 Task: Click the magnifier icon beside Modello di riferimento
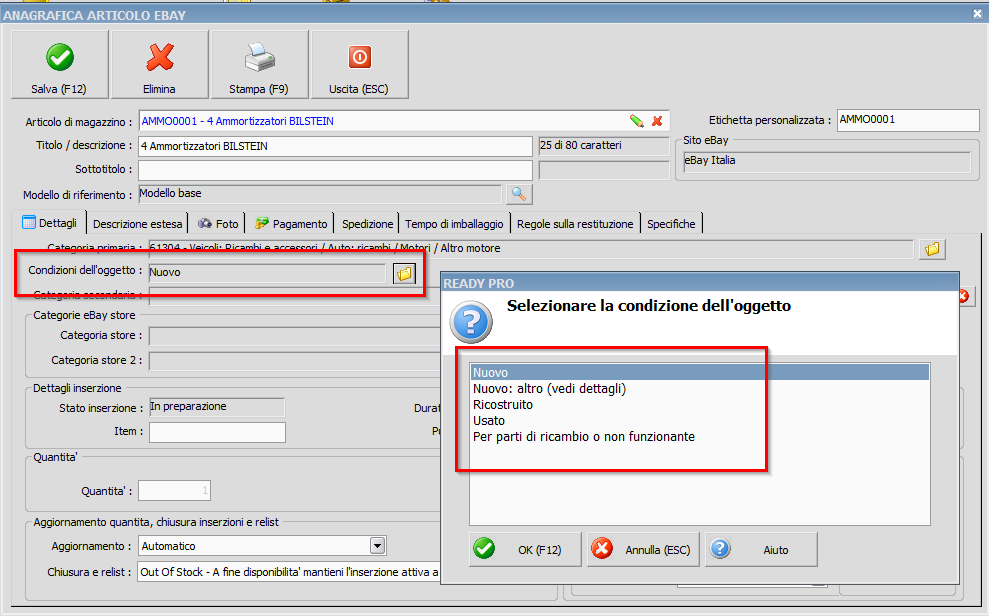coord(519,194)
